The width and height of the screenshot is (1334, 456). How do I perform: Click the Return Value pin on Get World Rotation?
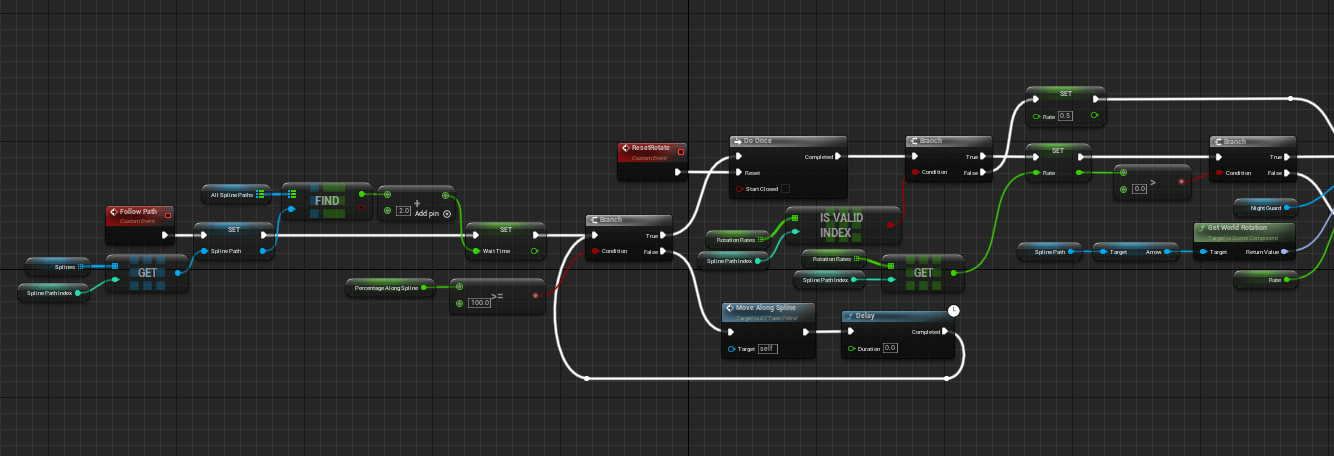[1287, 252]
